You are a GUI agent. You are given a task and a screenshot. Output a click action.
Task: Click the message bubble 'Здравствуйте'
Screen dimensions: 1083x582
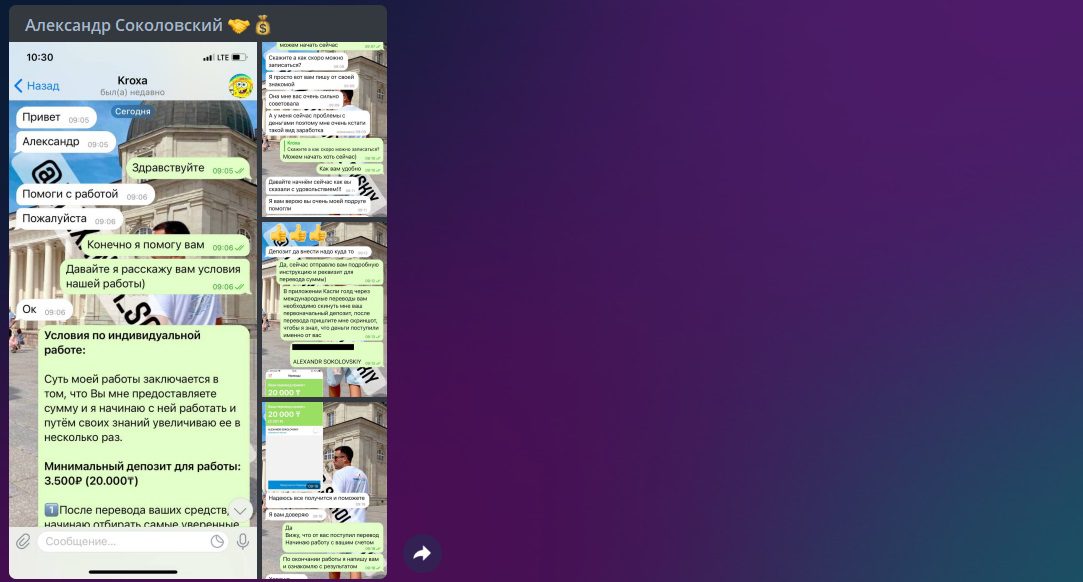tap(187, 168)
